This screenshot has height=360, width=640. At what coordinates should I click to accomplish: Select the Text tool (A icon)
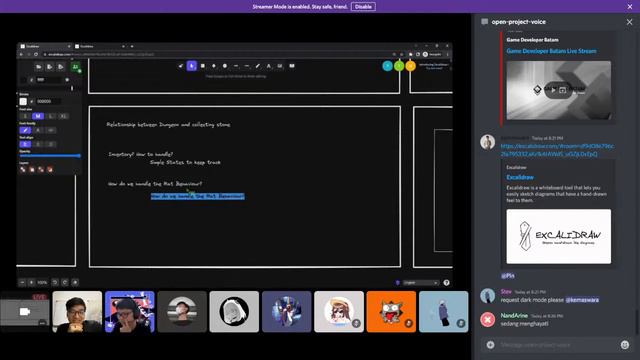pyautogui.click(x=269, y=66)
